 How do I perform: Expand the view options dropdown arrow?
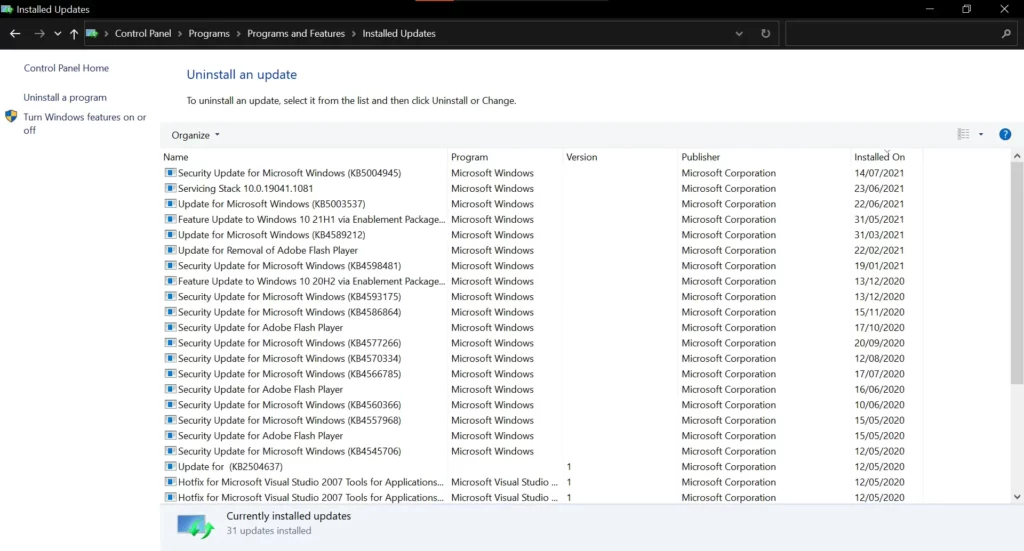coord(981,134)
